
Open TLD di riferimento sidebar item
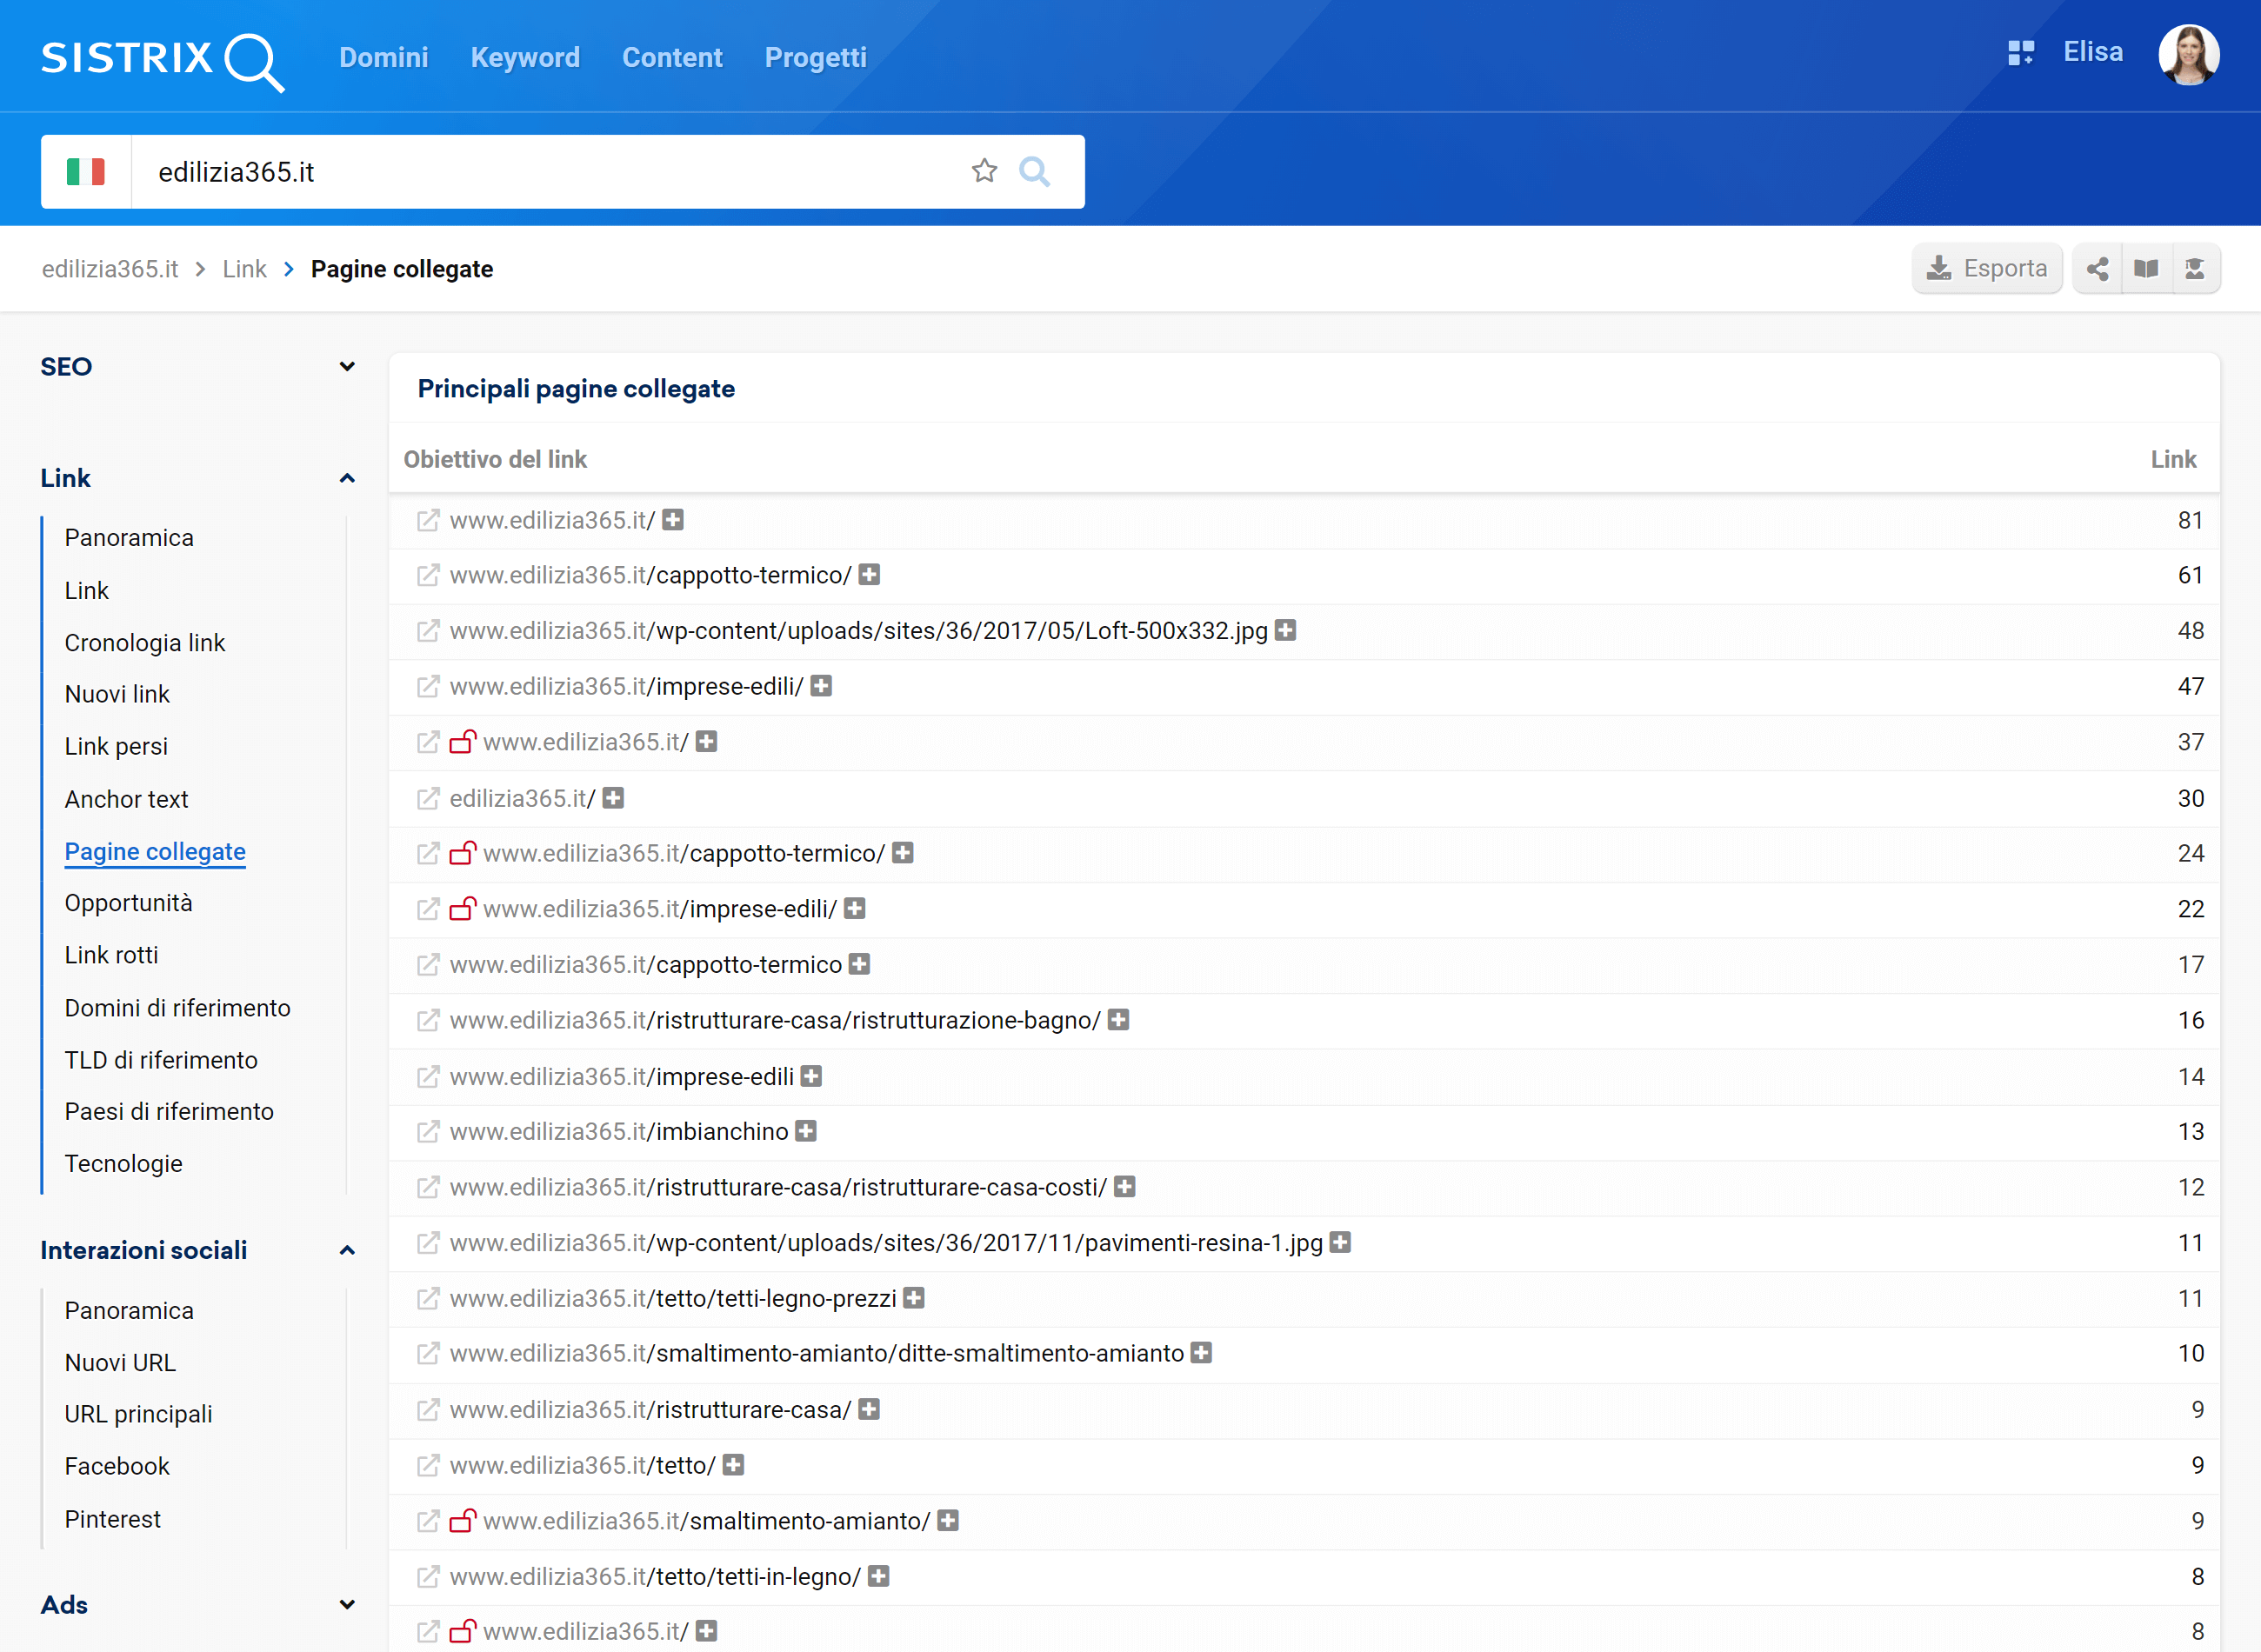pyautogui.click(x=161, y=1060)
